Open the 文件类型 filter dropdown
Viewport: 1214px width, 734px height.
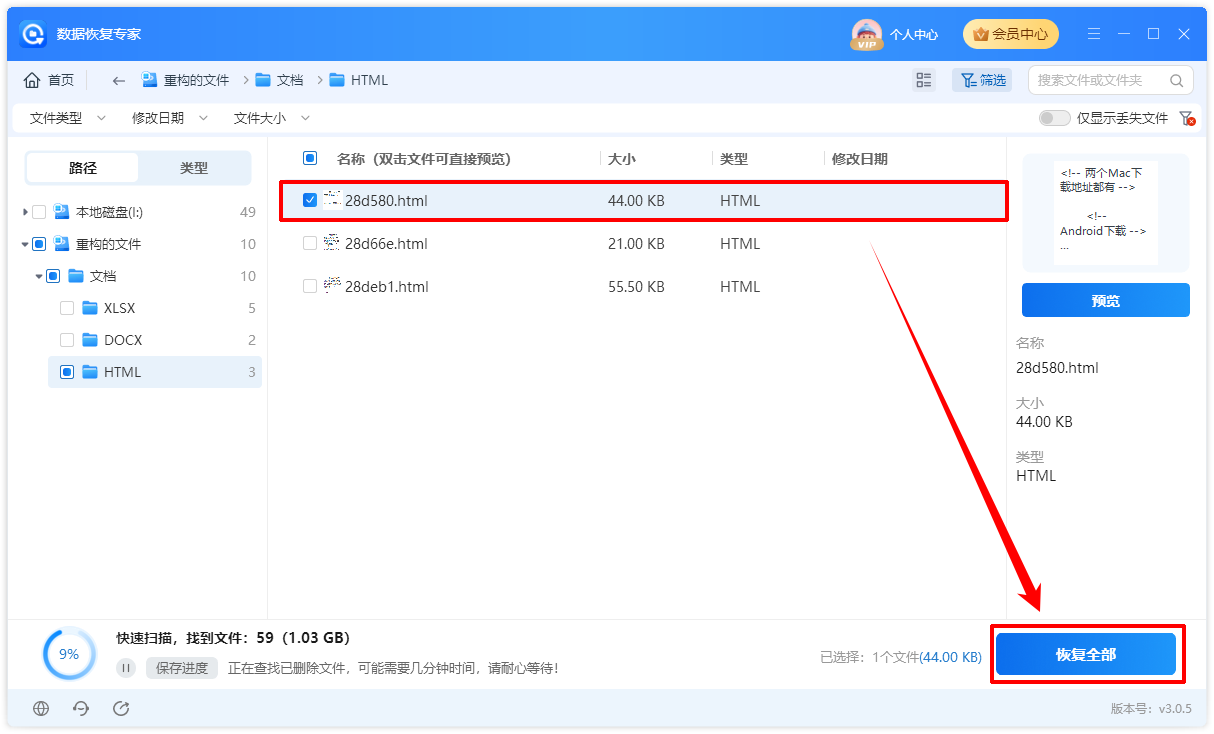click(68, 118)
